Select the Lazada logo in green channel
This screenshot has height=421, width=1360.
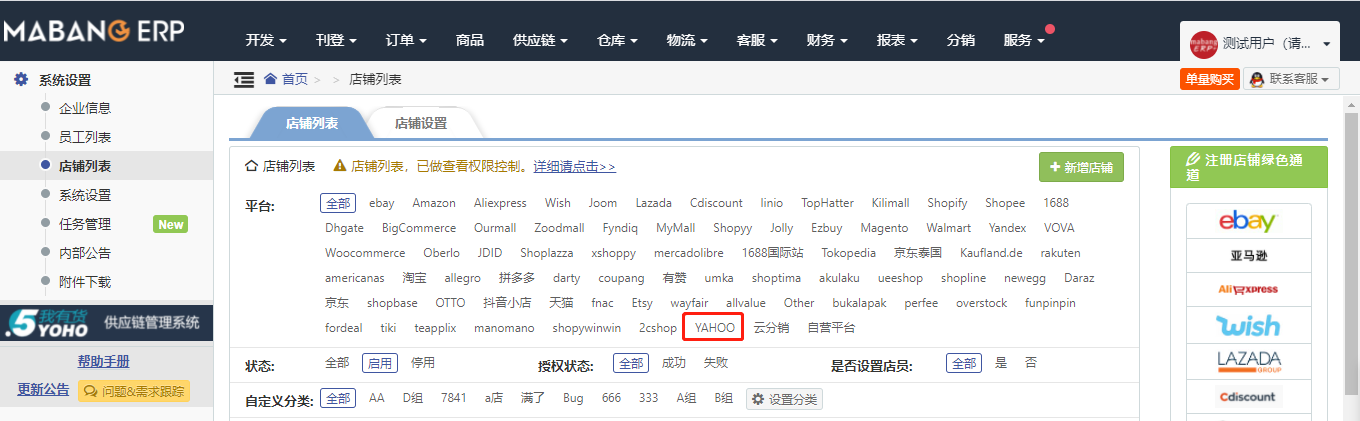tap(1248, 360)
